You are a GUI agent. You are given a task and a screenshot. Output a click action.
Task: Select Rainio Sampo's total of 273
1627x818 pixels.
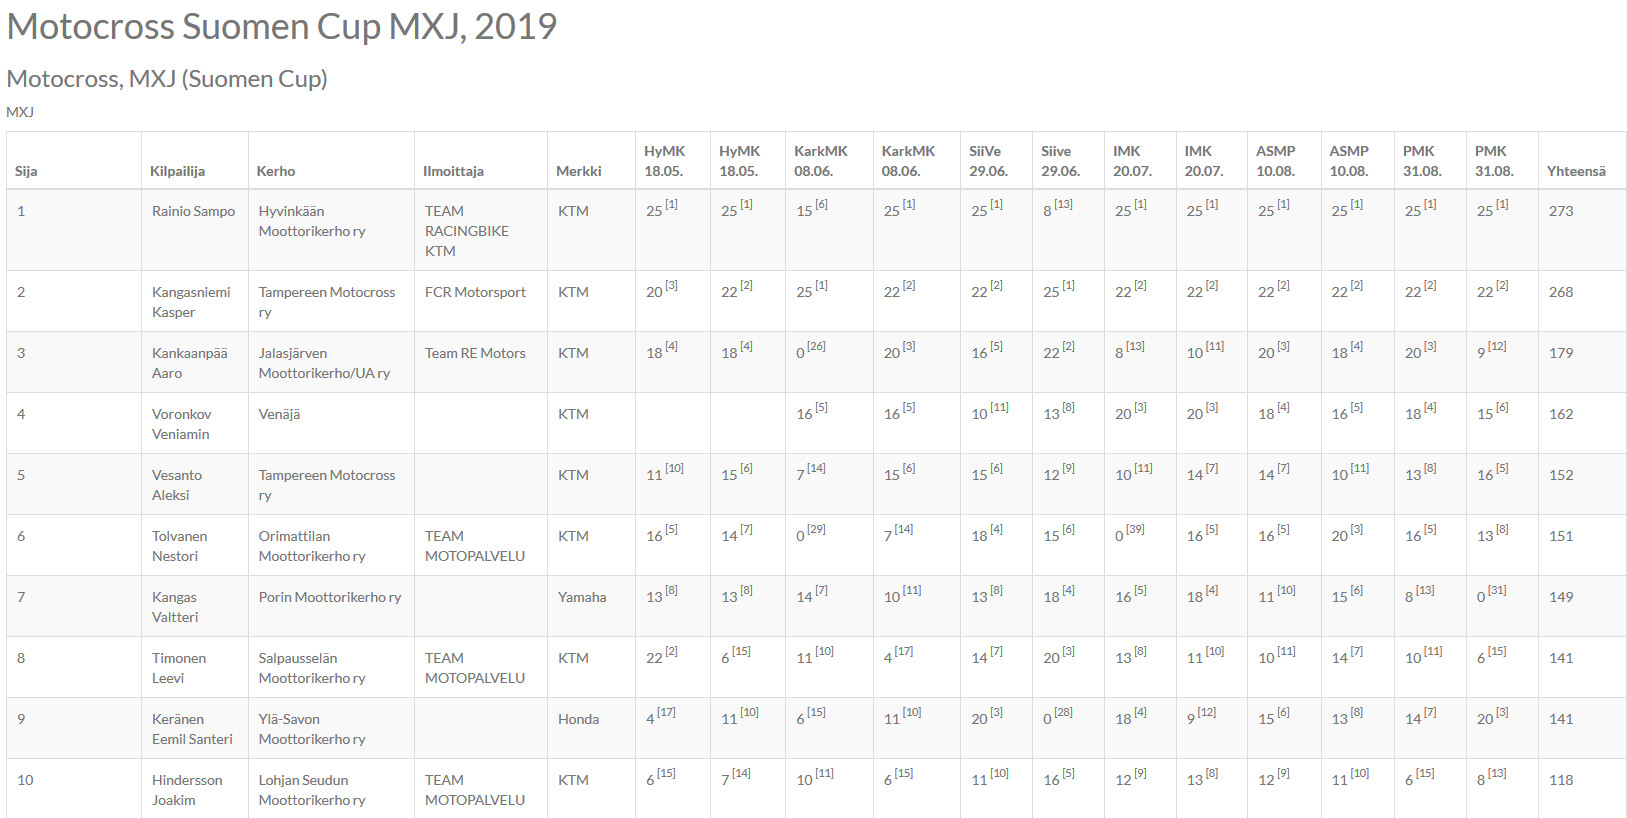click(1561, 211)
